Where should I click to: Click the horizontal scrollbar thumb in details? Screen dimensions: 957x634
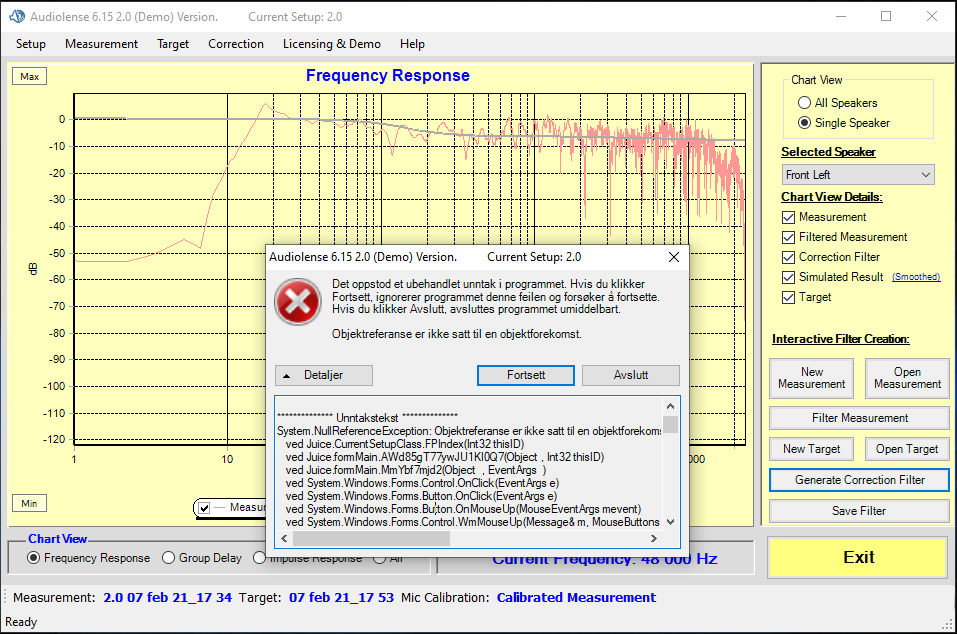click(x=371, y=538)
